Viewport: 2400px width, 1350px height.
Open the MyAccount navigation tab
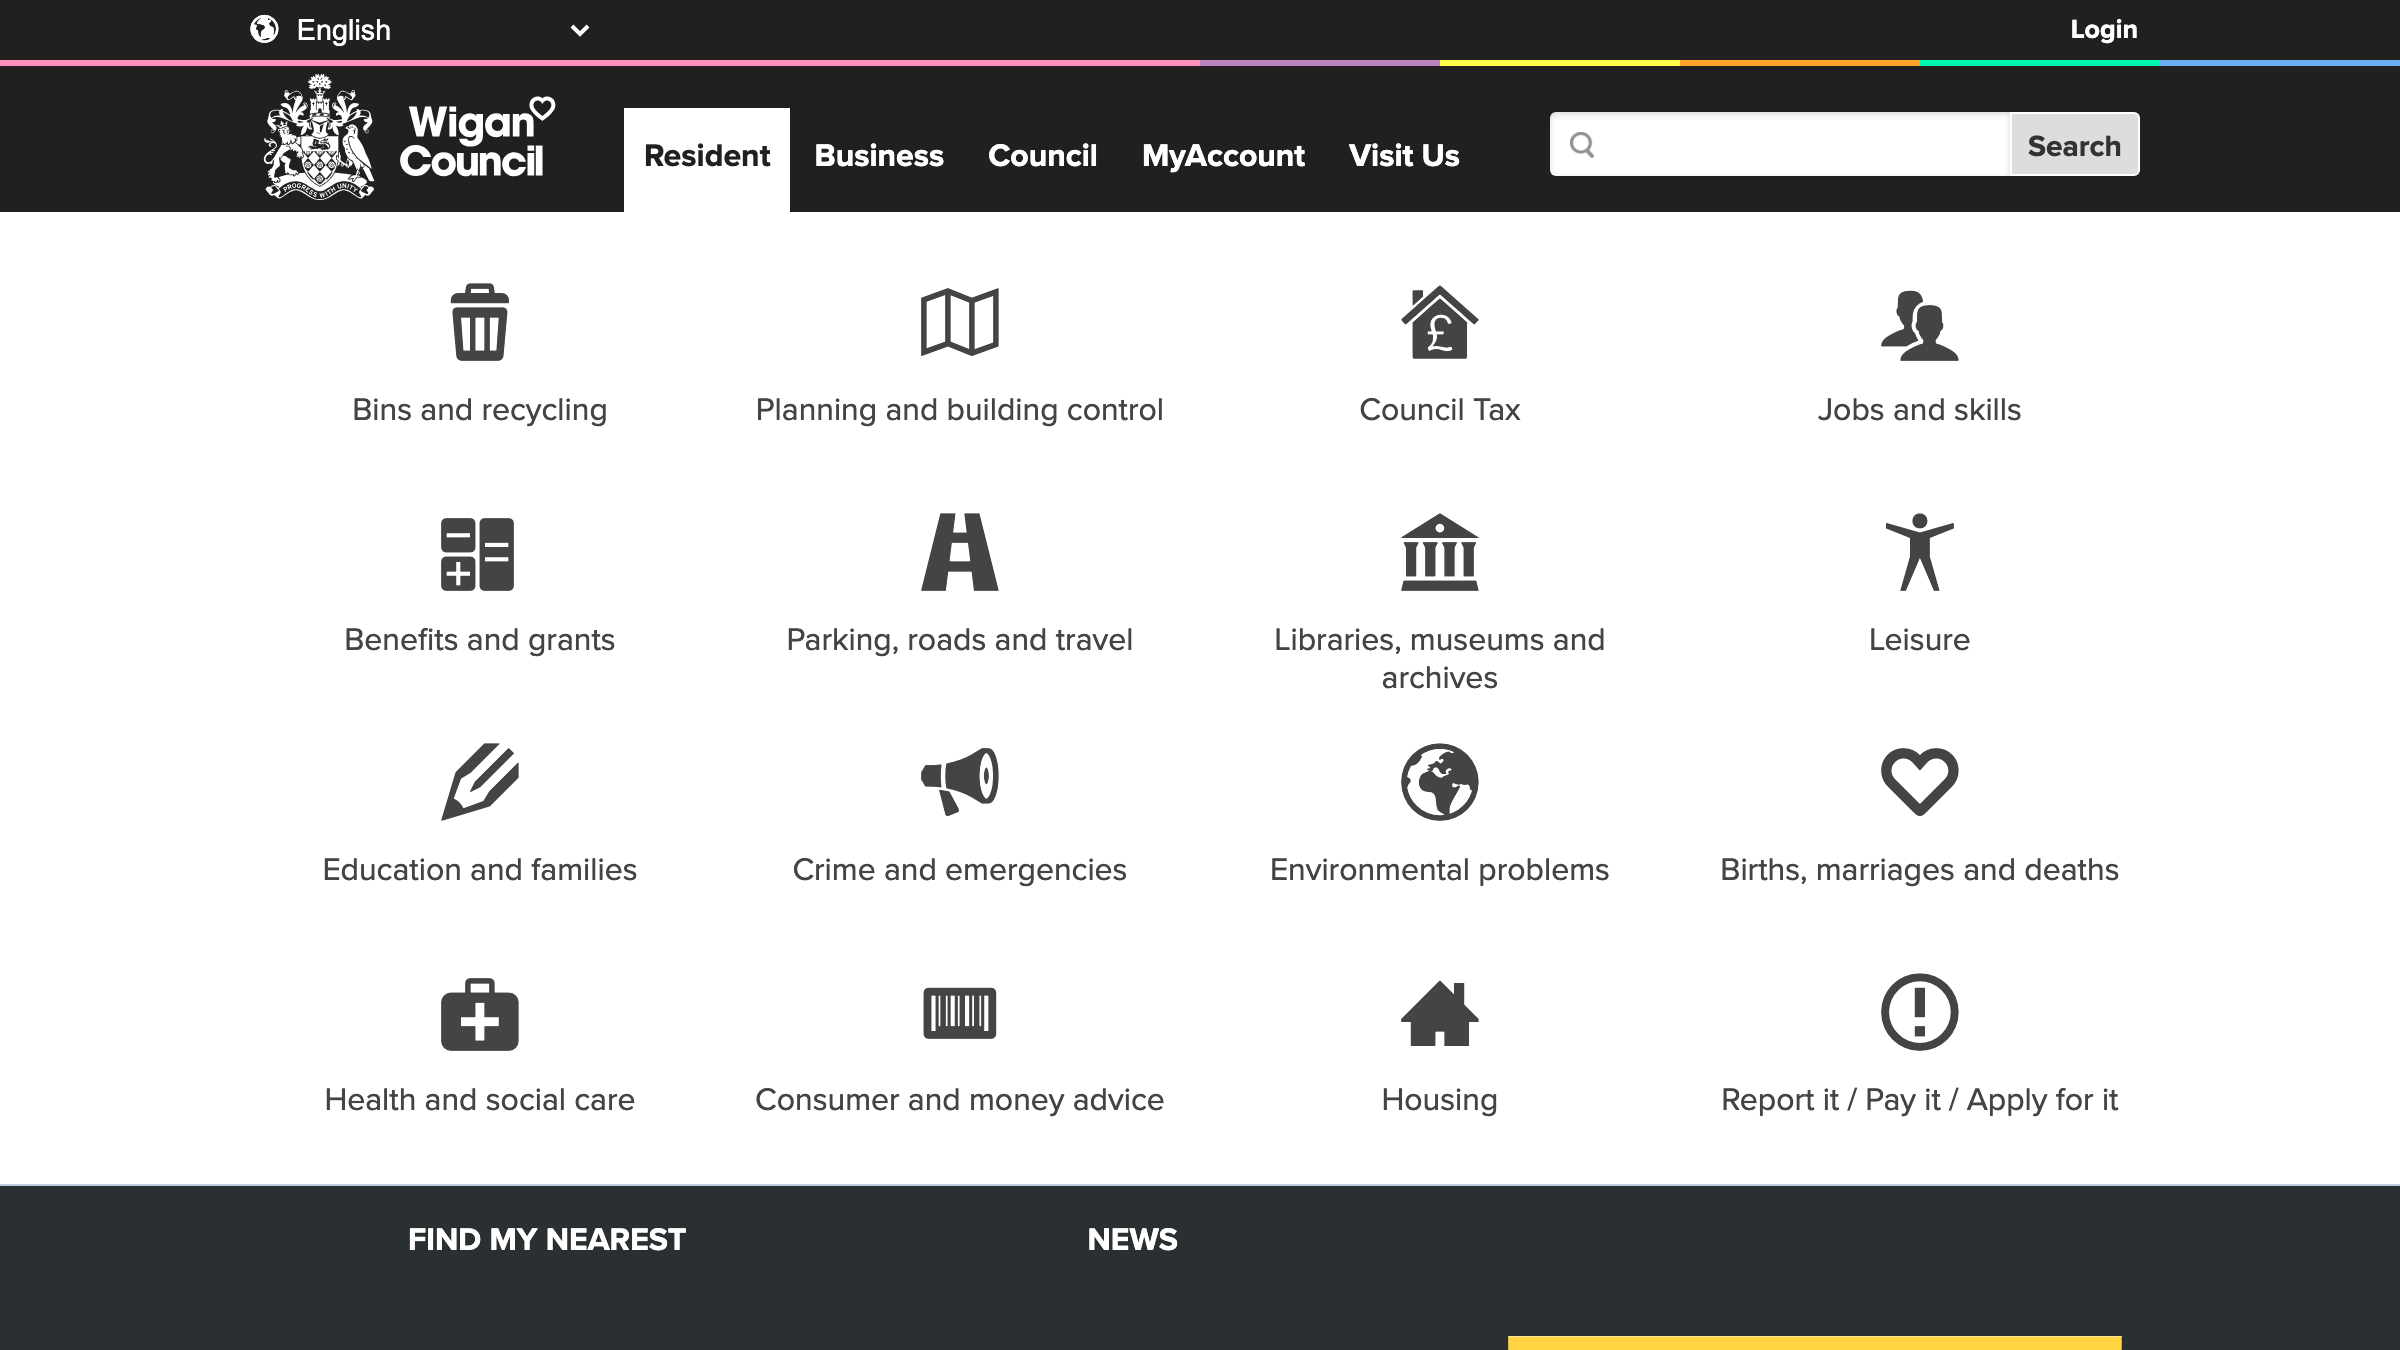(1222, 156)
